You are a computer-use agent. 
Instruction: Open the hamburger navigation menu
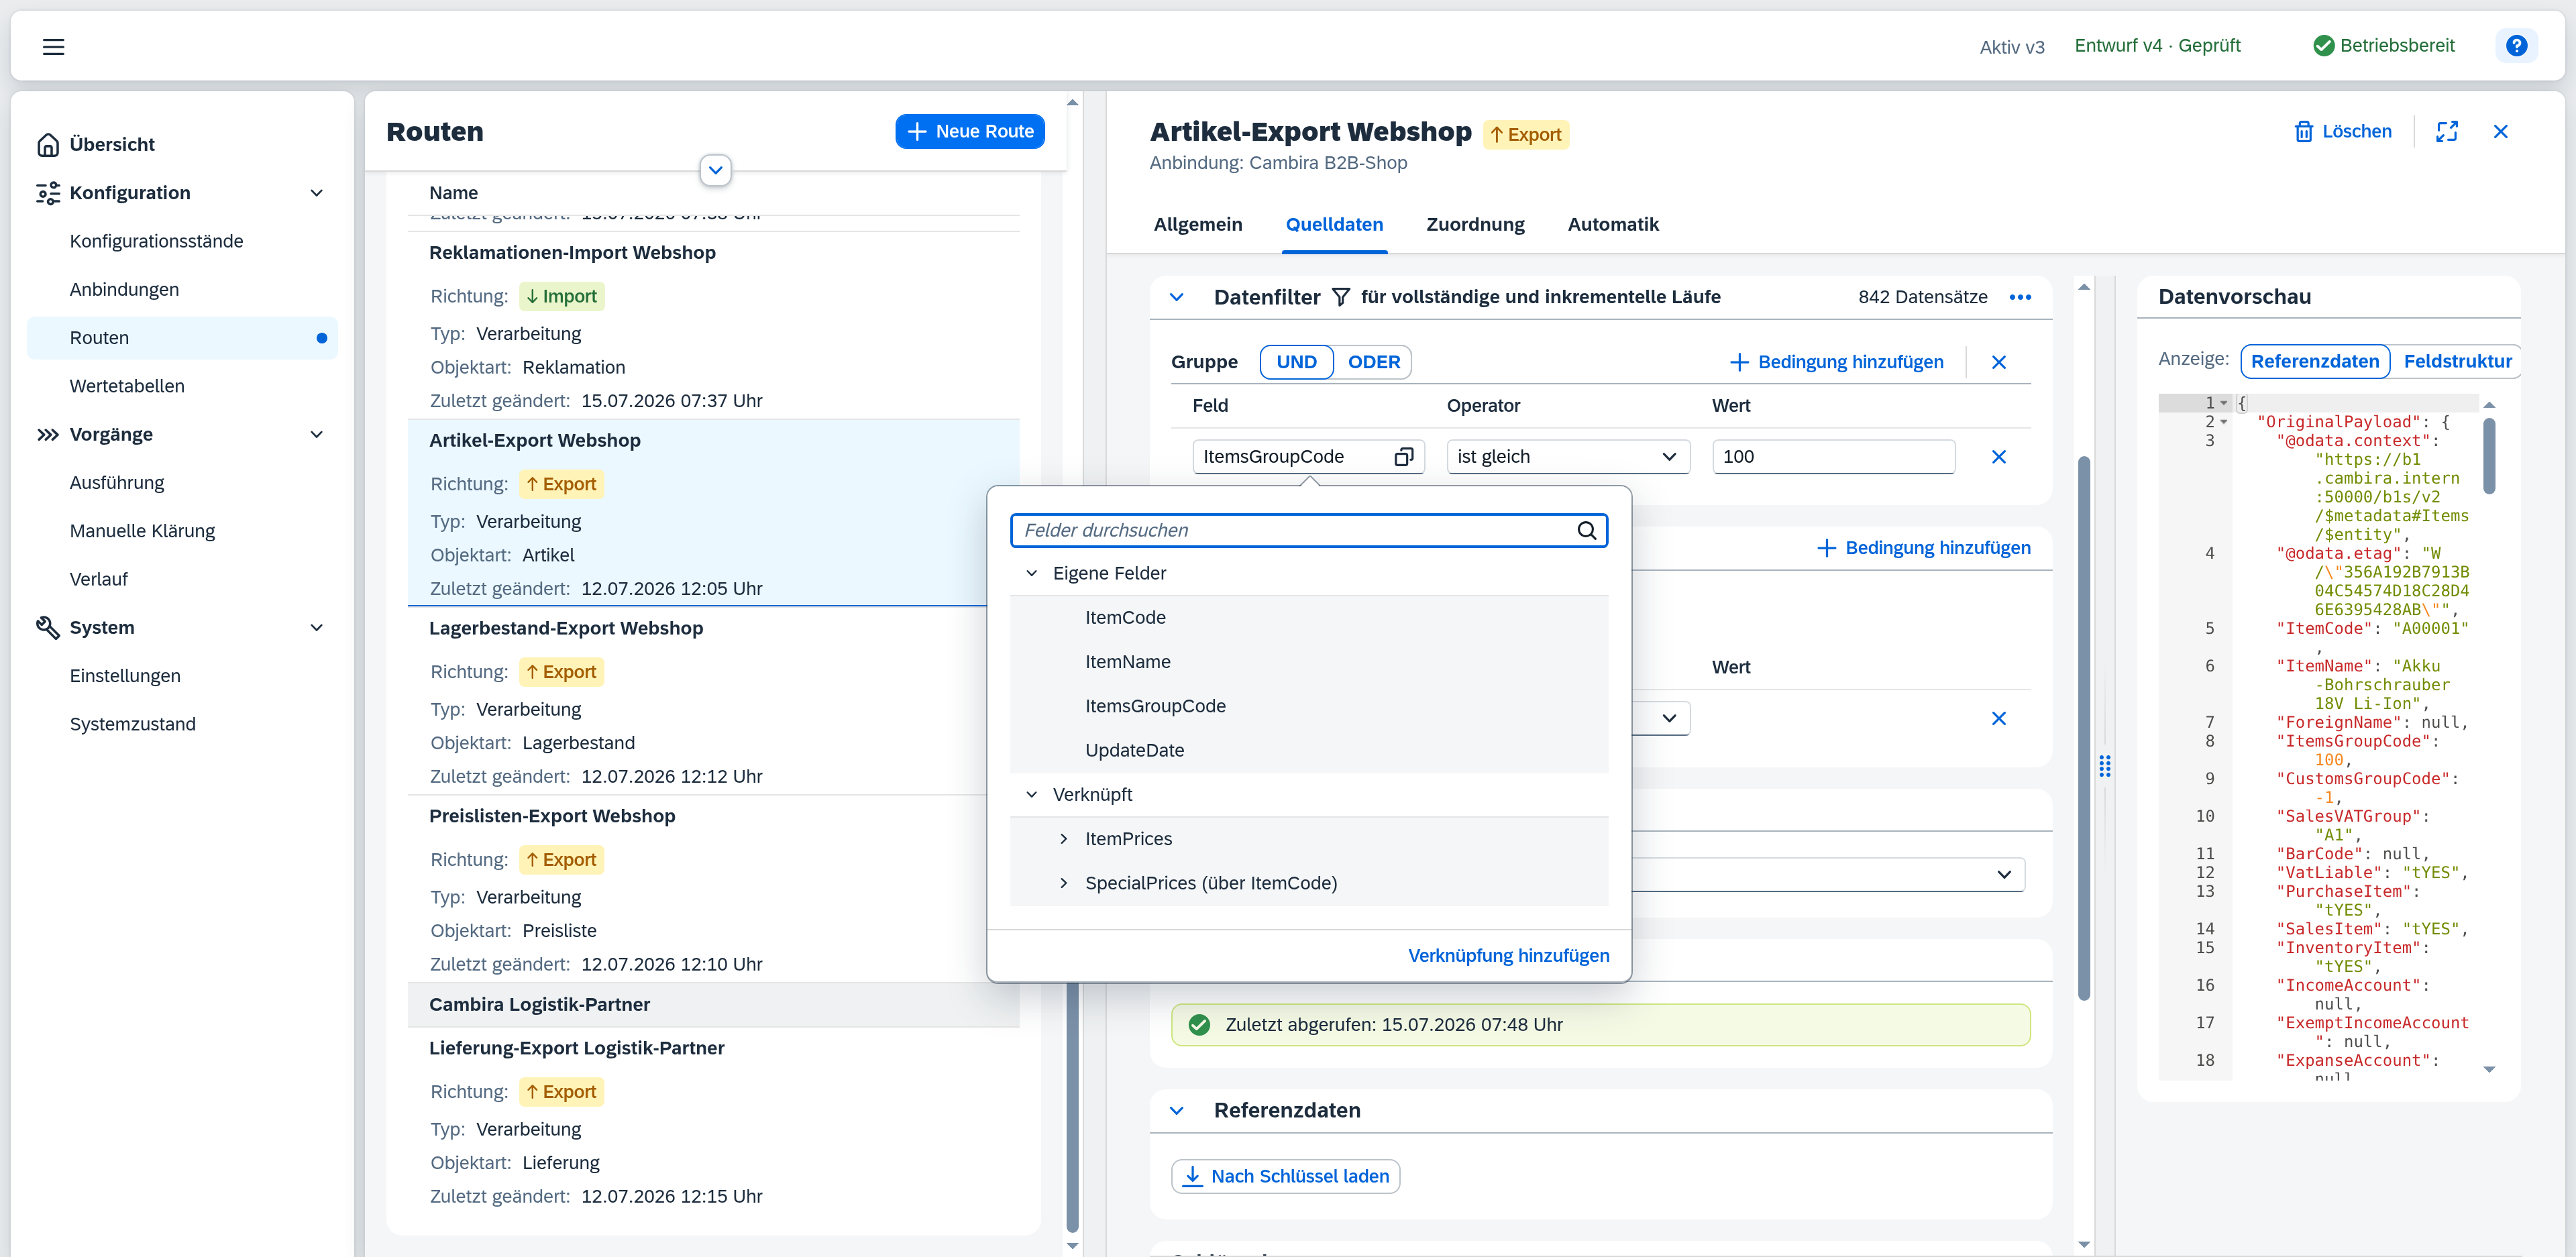53,46
